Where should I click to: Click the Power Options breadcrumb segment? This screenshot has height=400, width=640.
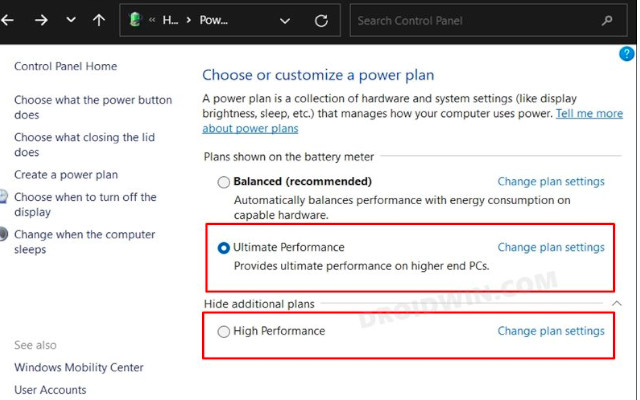[213, 20]
